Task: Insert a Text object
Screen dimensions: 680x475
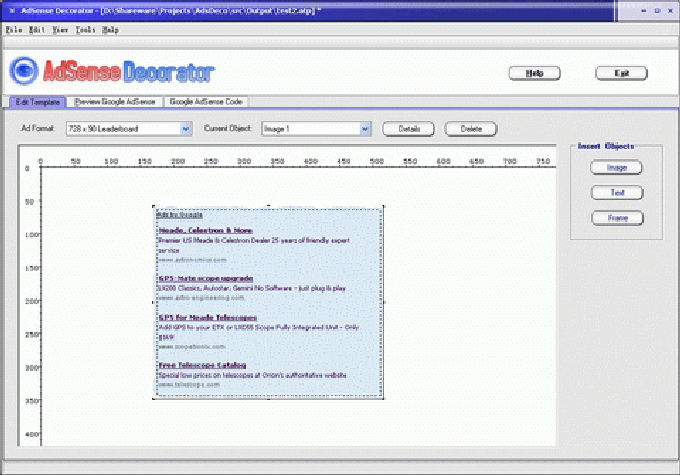Action: click(617, 193)
